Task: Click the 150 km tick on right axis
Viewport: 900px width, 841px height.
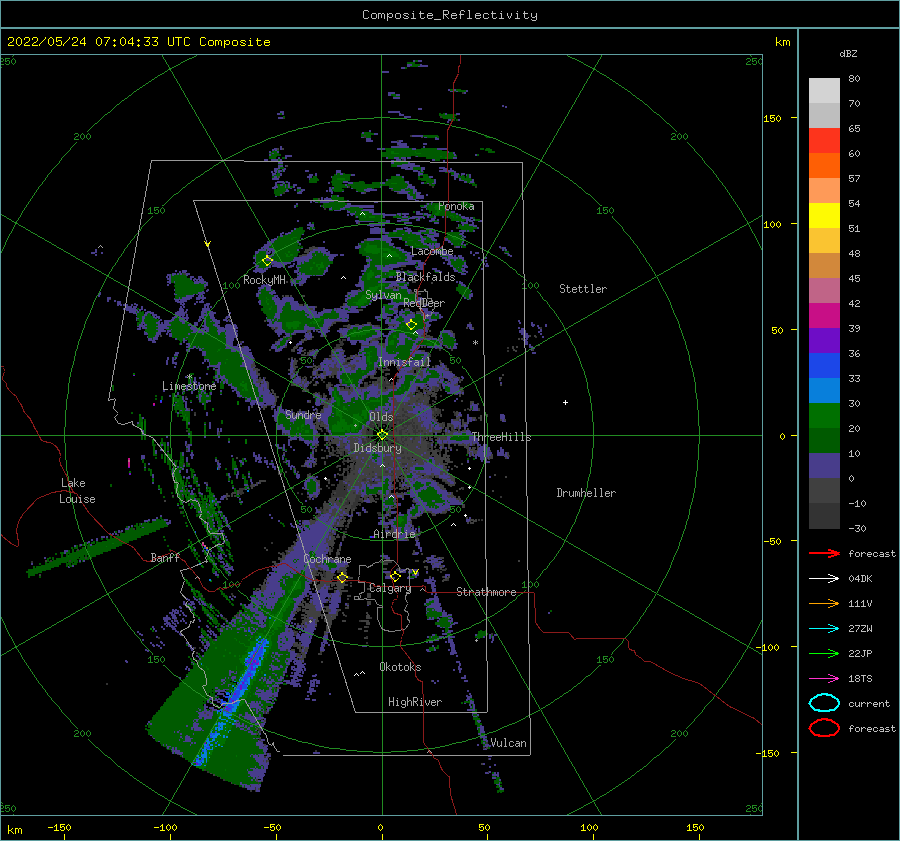Action: tap(773, 118)
